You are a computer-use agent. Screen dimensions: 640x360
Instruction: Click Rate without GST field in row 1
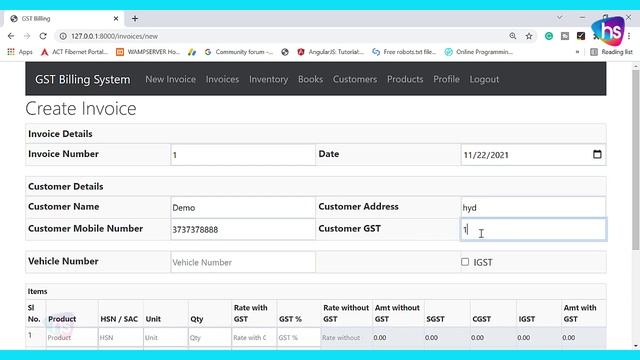tap(346, 338)
